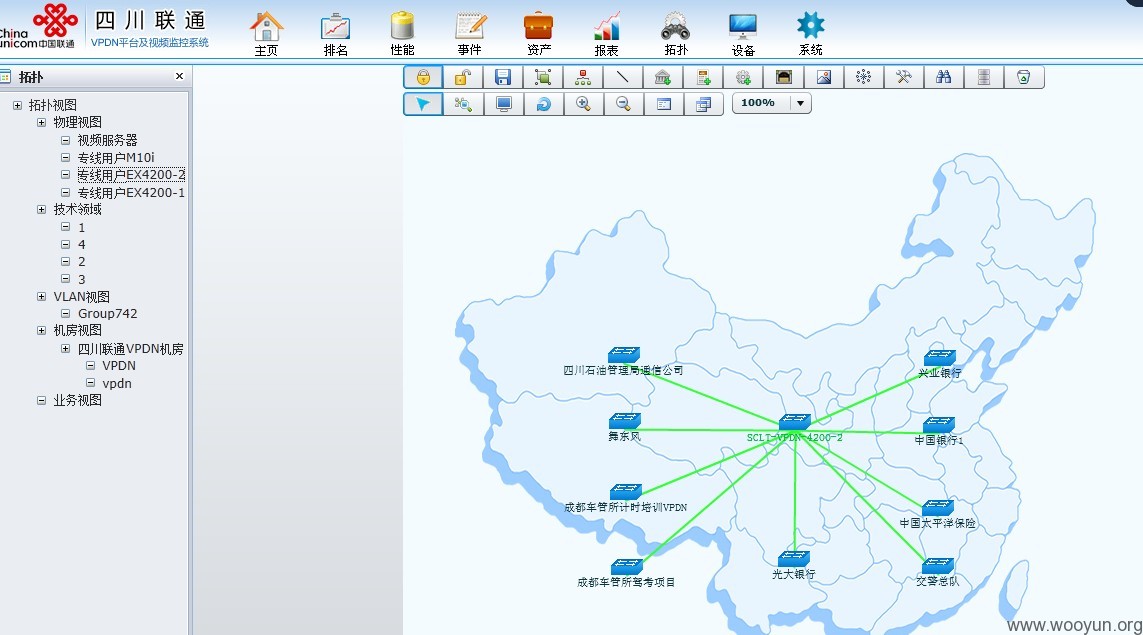Click the hammer and wrench tools icon

click(904, 77)
